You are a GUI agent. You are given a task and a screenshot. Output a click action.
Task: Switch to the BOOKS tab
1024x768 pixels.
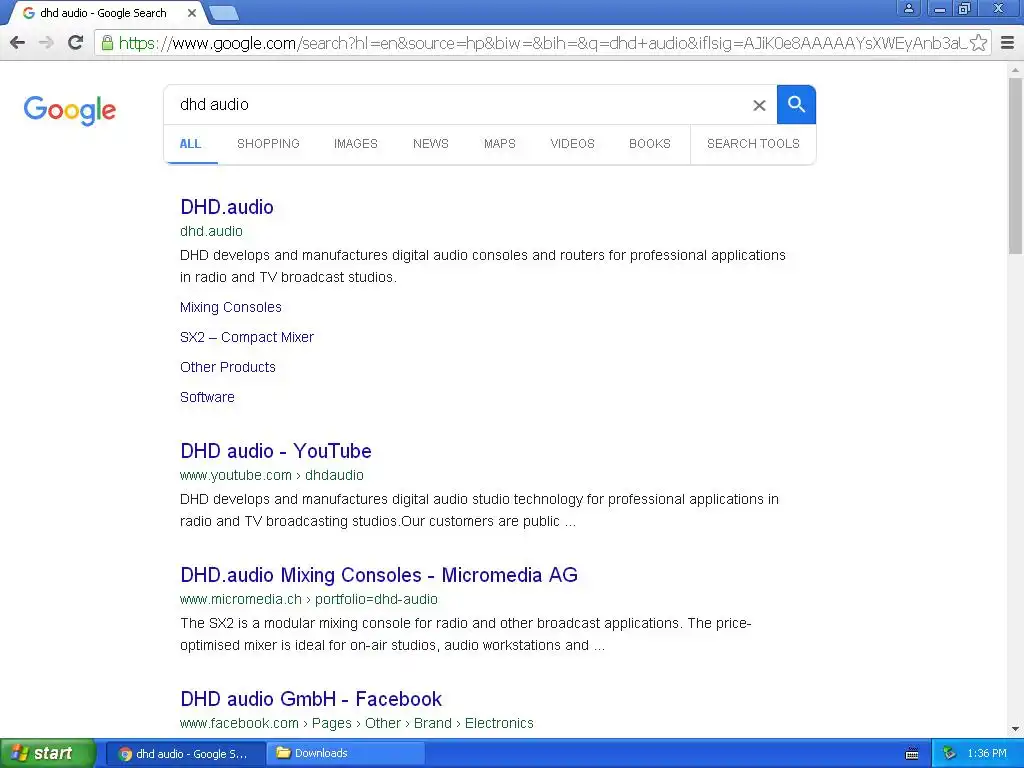pyautogui.click(x=650, y=144)
